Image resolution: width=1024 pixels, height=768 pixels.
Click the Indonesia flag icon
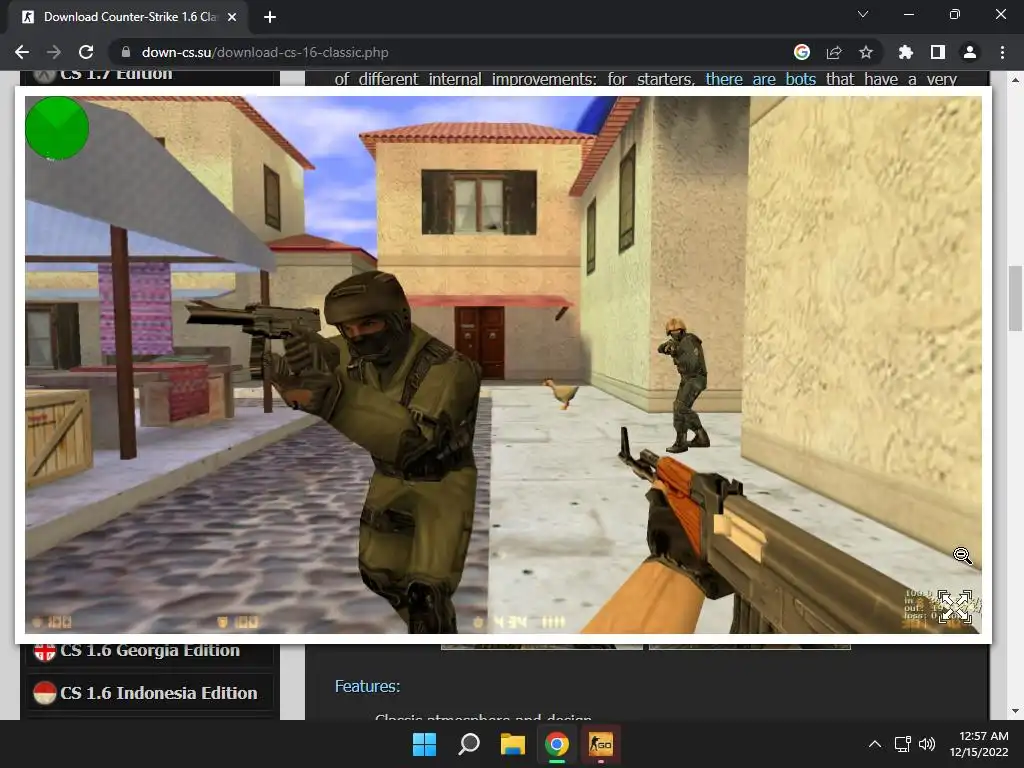point(44,693)
